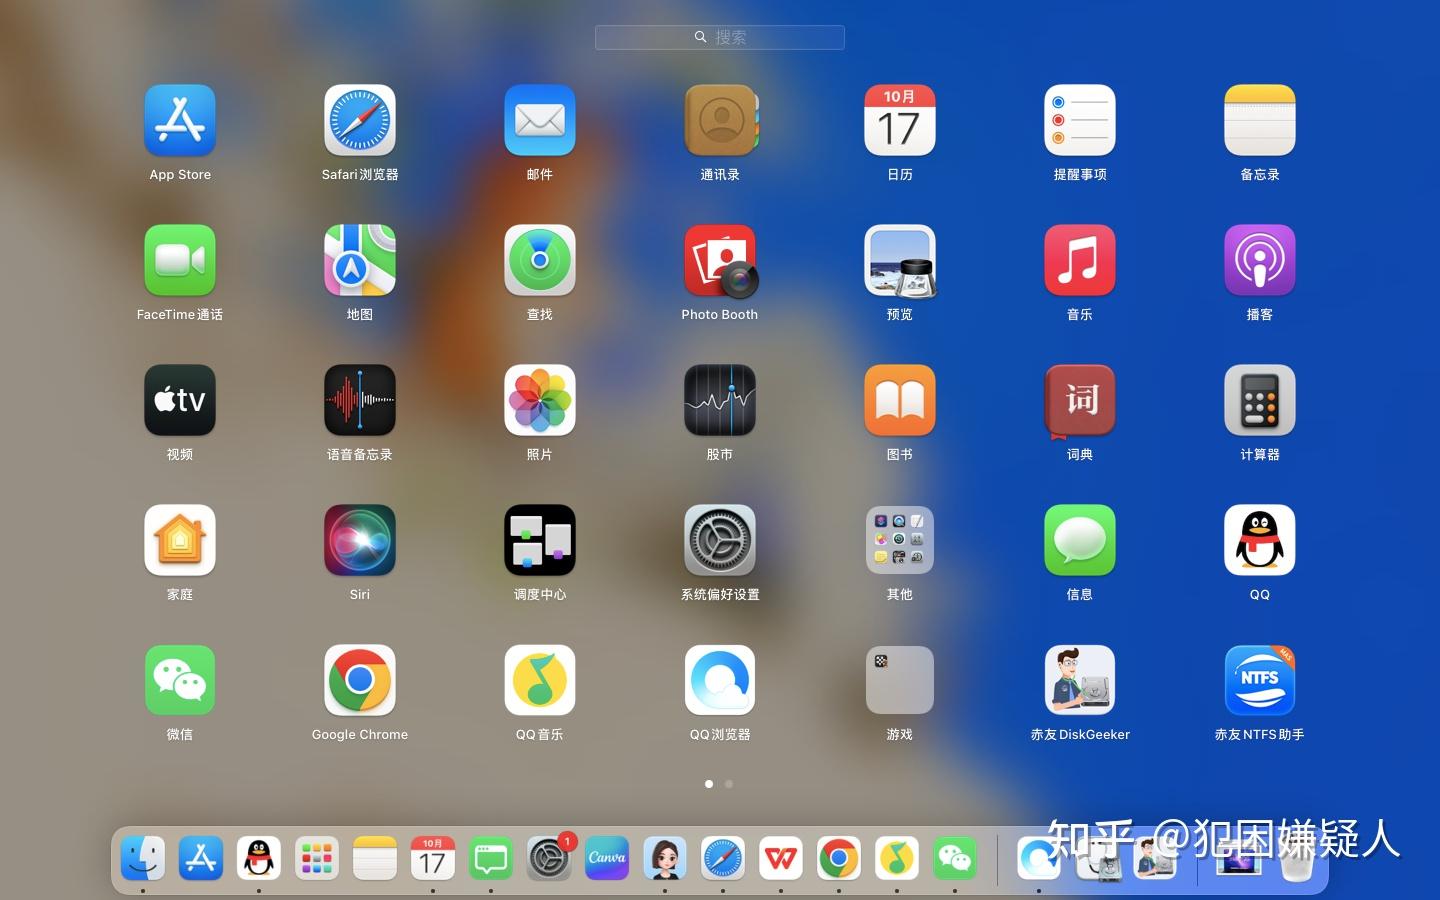The height and width of the screenshot is (900, 1440).
Task: Open 微信 WeChat in the Launchpad grid
Action: point(180,680)
